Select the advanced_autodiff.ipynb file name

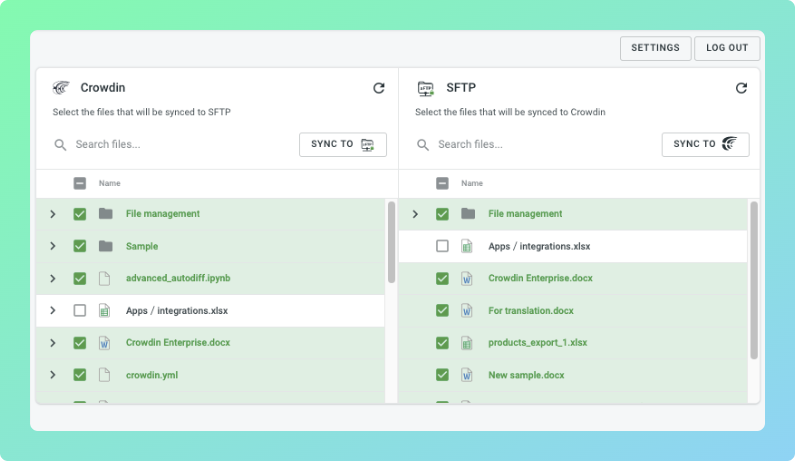click(178, 278)
